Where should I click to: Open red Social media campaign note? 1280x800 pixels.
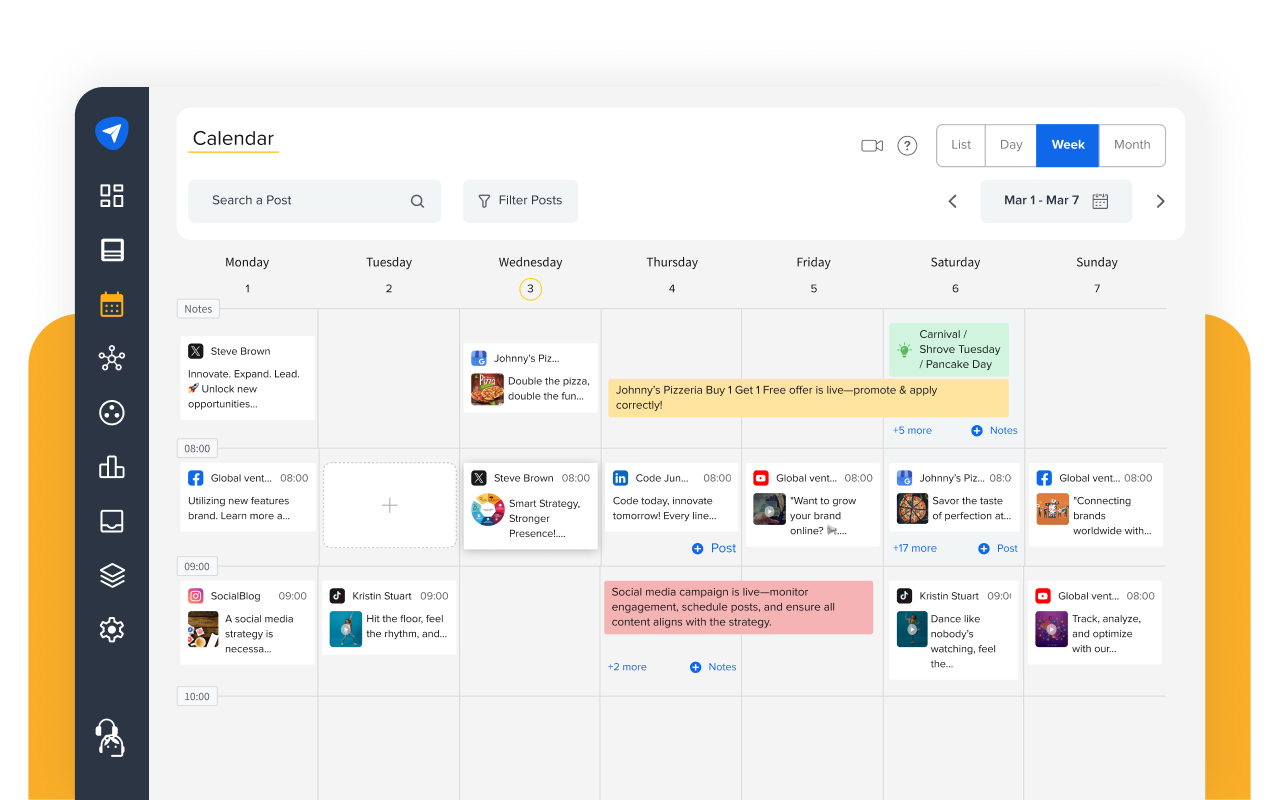tap(739, 607)
